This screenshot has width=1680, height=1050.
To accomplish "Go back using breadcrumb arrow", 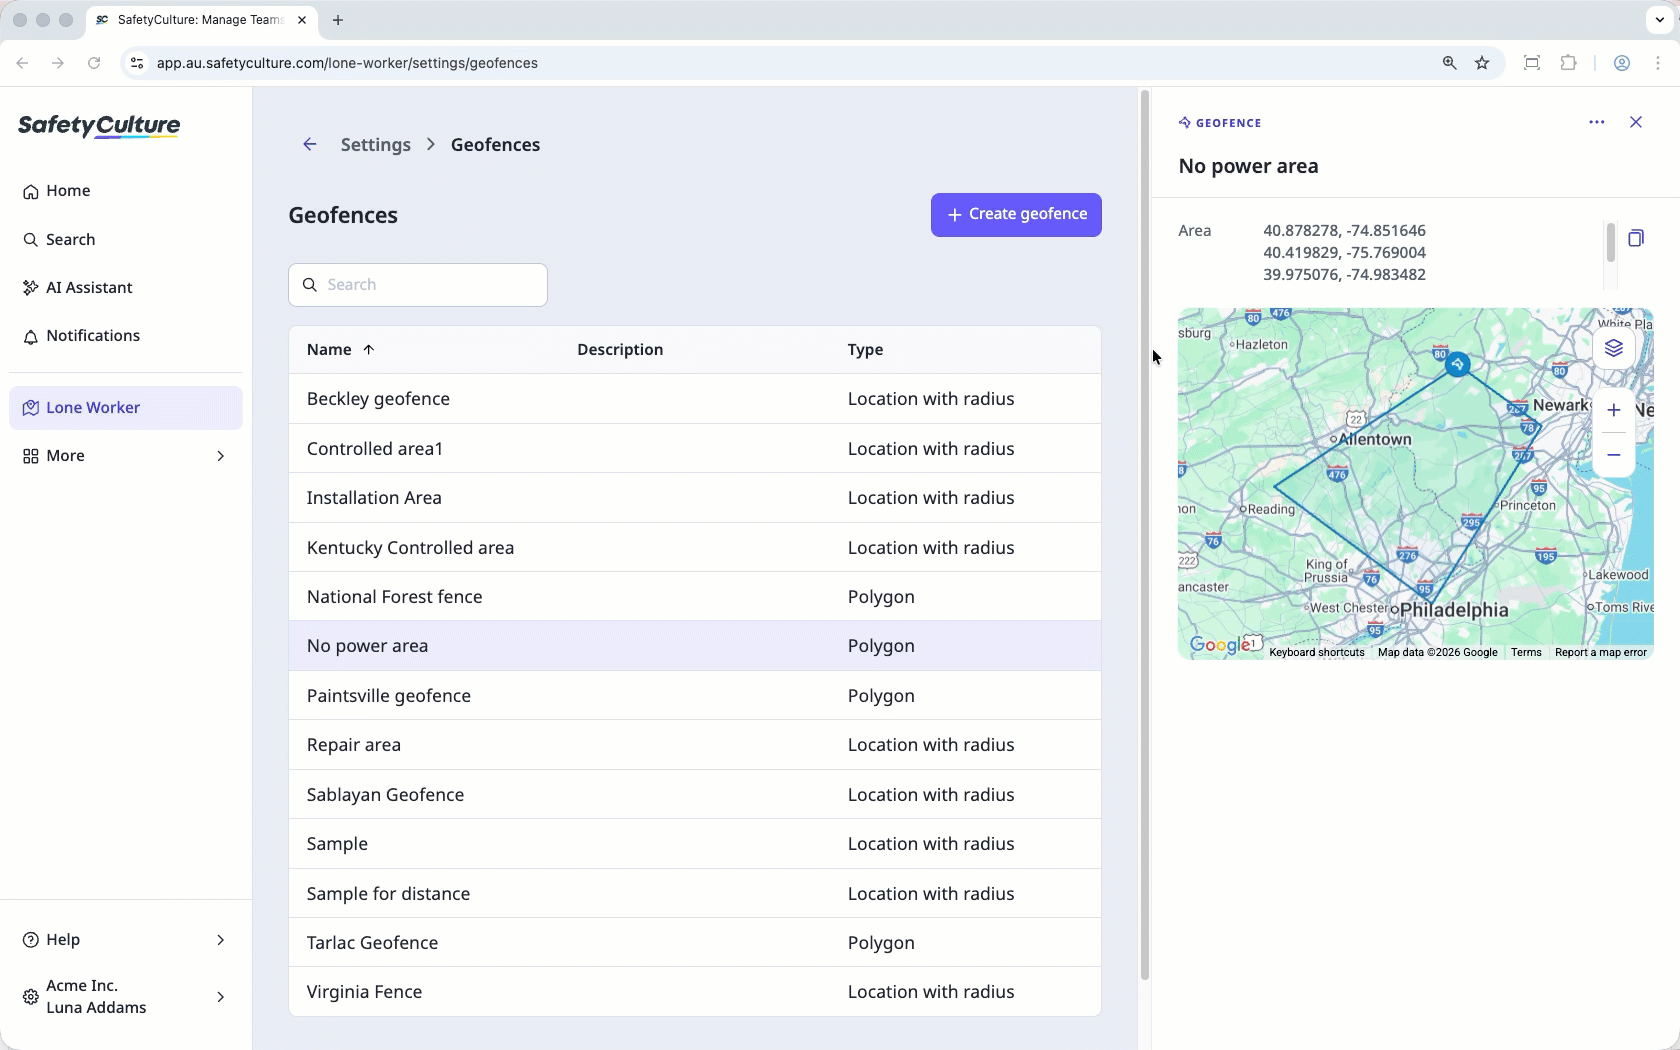I will click(x=310, y=145).
